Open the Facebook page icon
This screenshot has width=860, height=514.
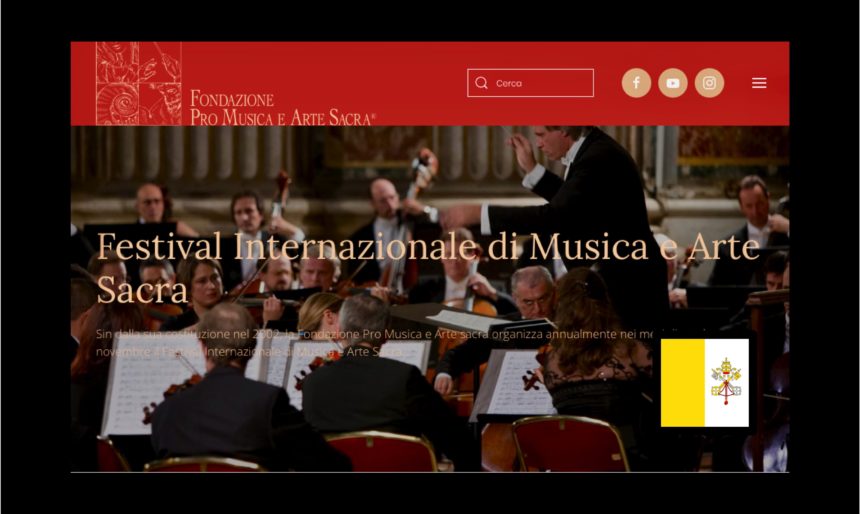636,83
